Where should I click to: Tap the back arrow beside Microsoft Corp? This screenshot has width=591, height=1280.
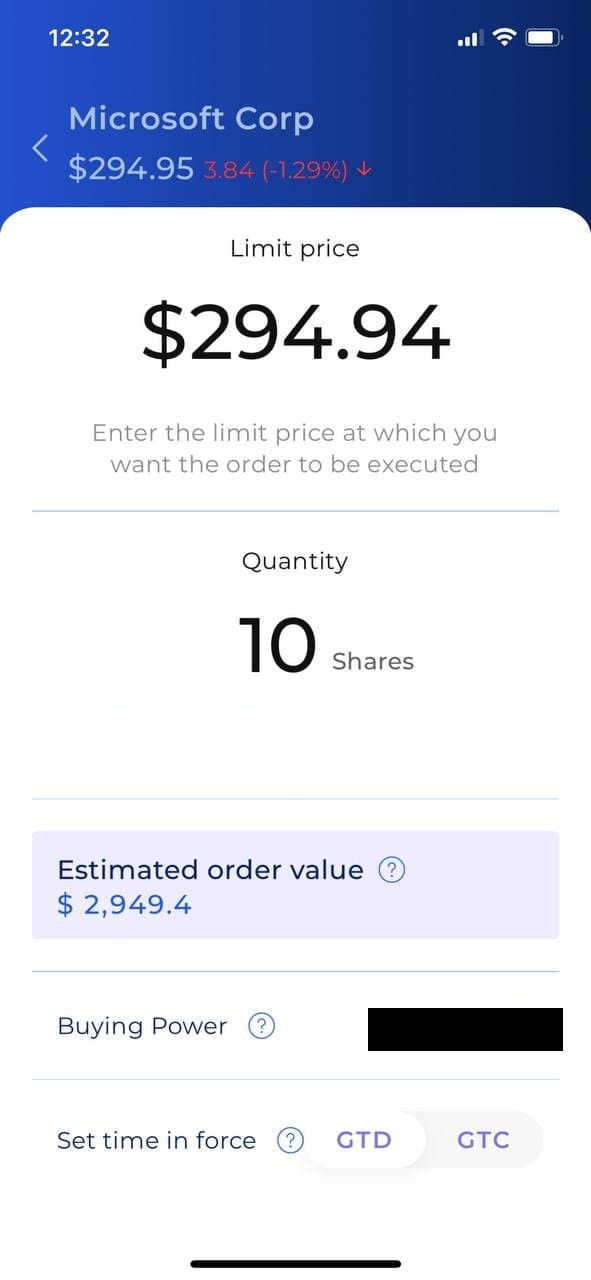pyautogui.click(x=40, y=148)
